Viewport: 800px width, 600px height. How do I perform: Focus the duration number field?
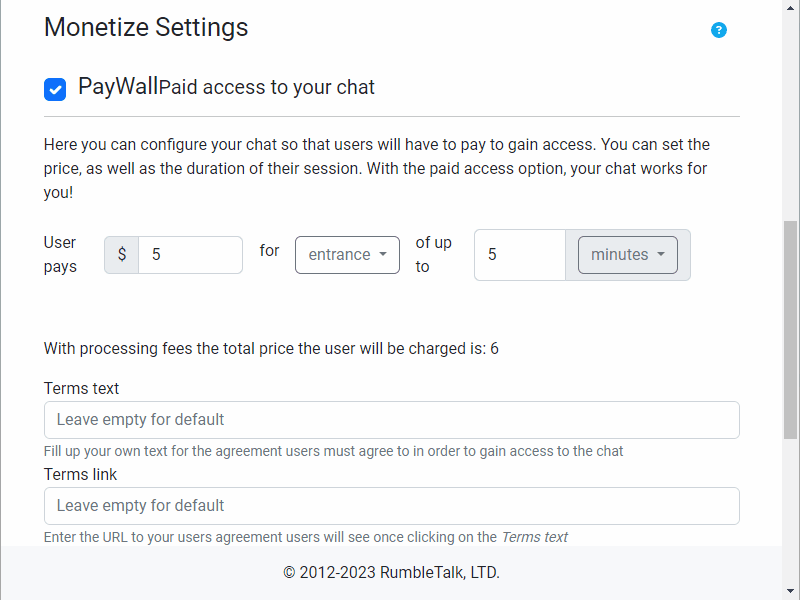coord(520,255)
